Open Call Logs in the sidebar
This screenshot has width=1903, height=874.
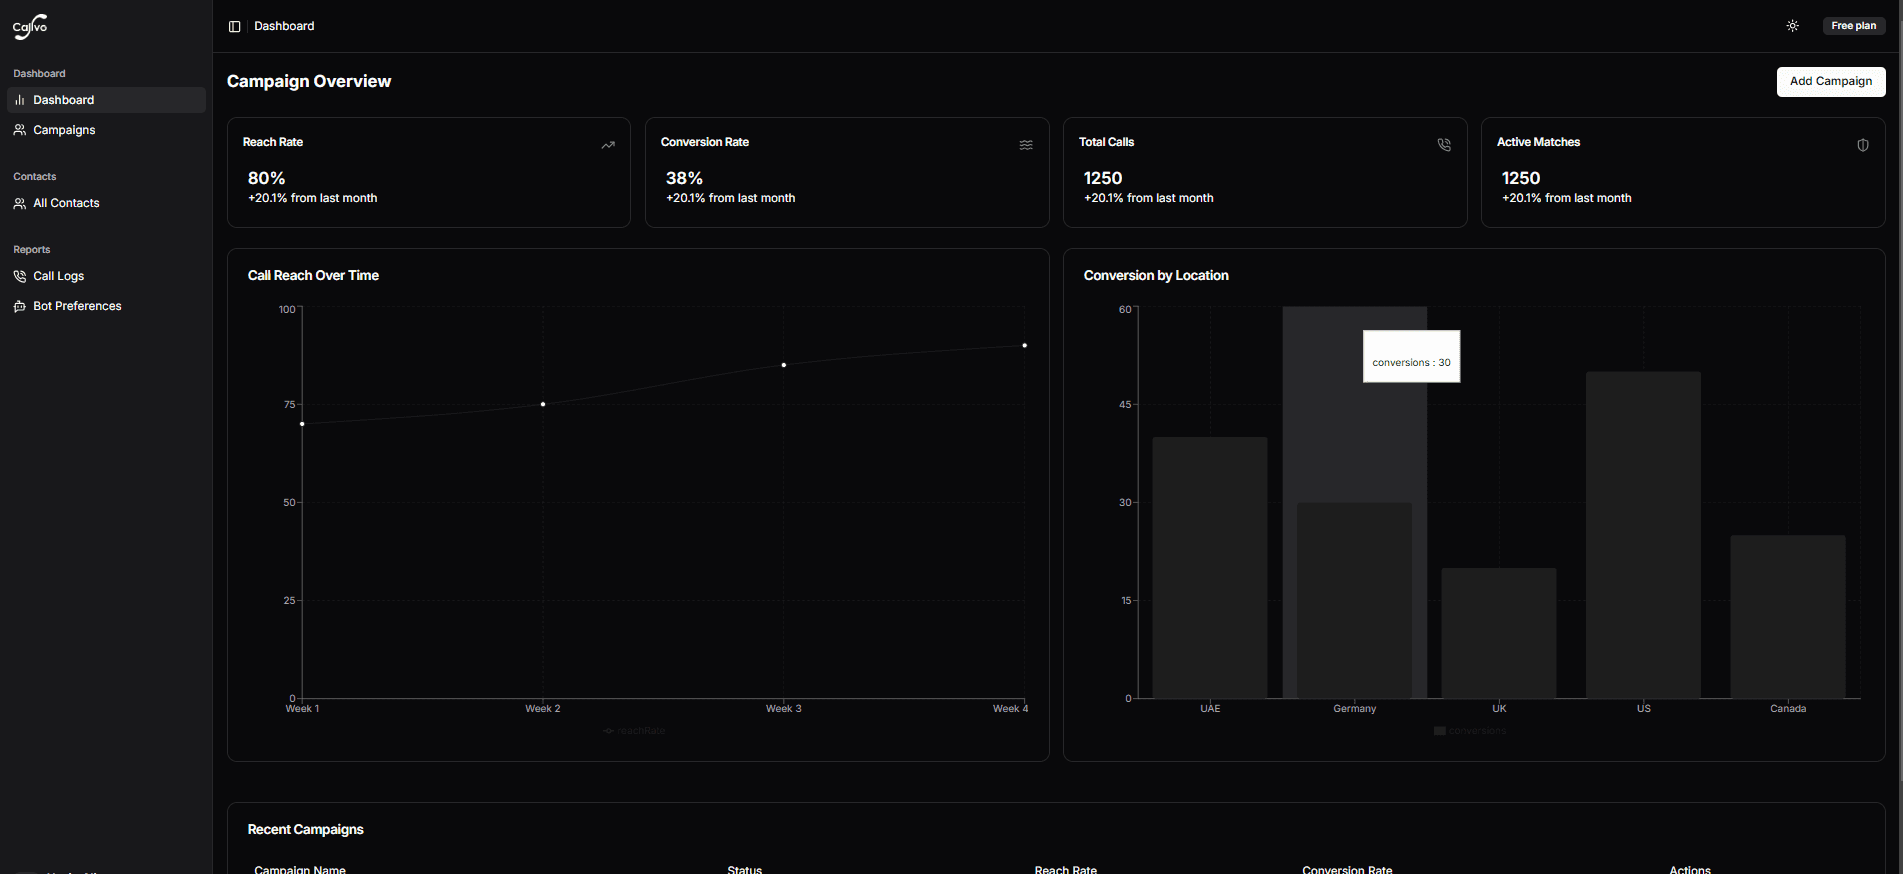(106, 276)
